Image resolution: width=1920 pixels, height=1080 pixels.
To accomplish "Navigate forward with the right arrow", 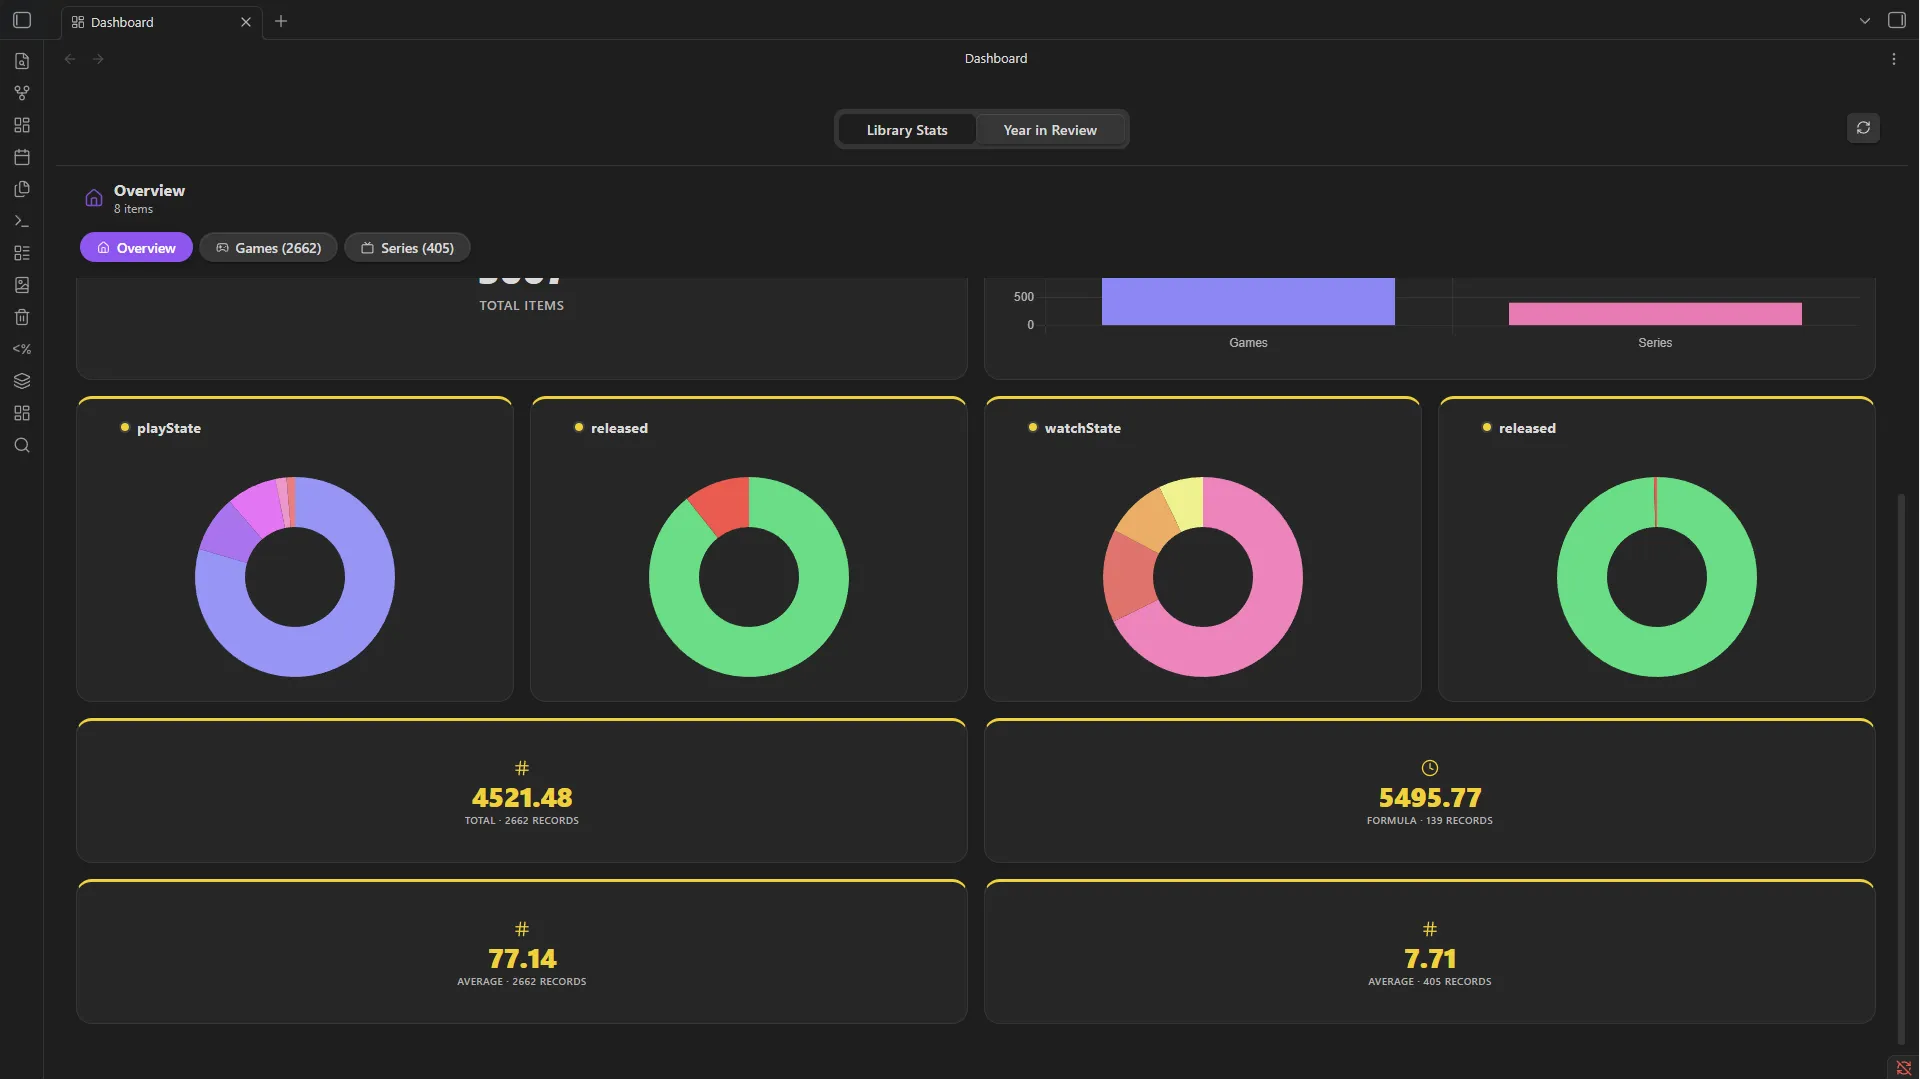I will coord(98,59).
